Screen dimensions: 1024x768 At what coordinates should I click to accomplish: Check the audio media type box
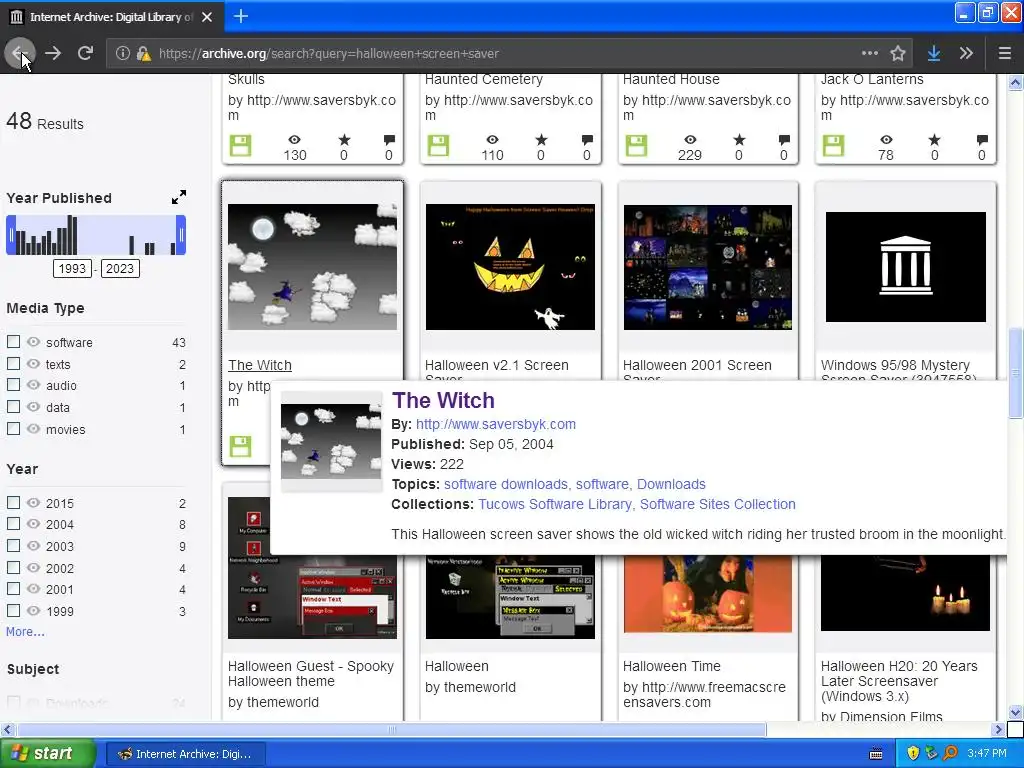(x=13, y=385)
